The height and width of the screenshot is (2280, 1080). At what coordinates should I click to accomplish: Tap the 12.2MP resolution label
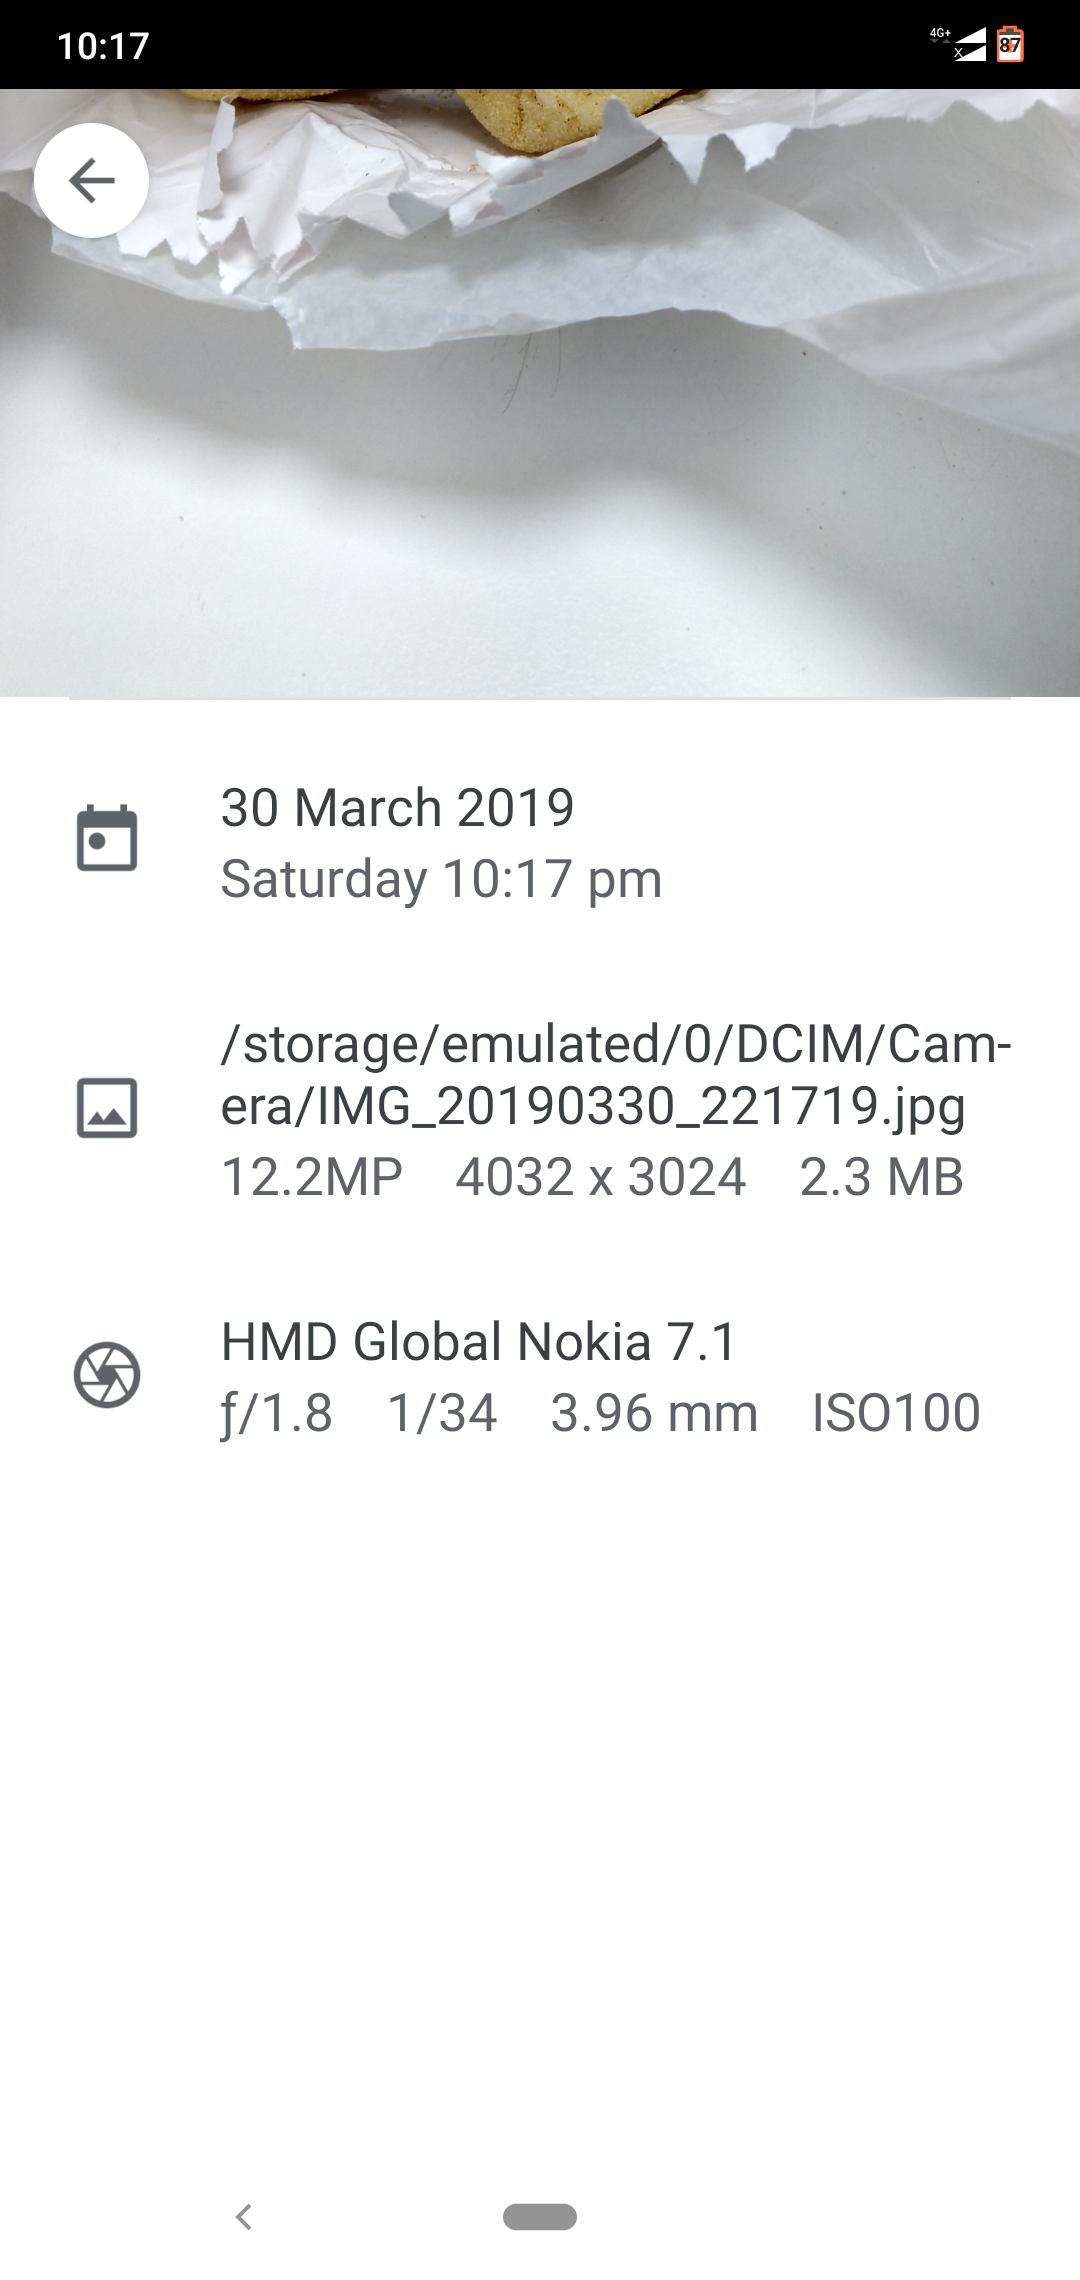pyautogui.click(x=311, y=1177)
